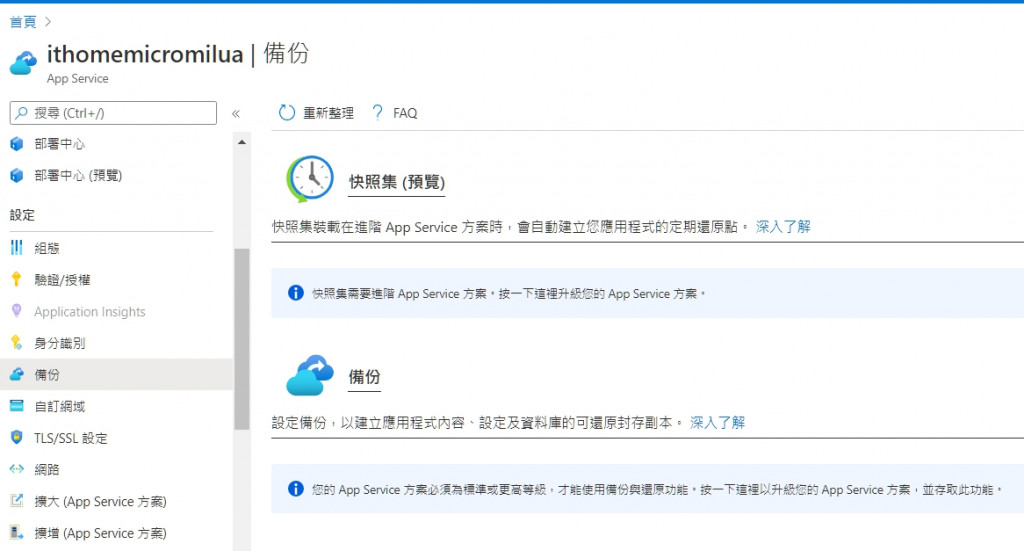Click the ithomemicromilua page title

(145, 54)
